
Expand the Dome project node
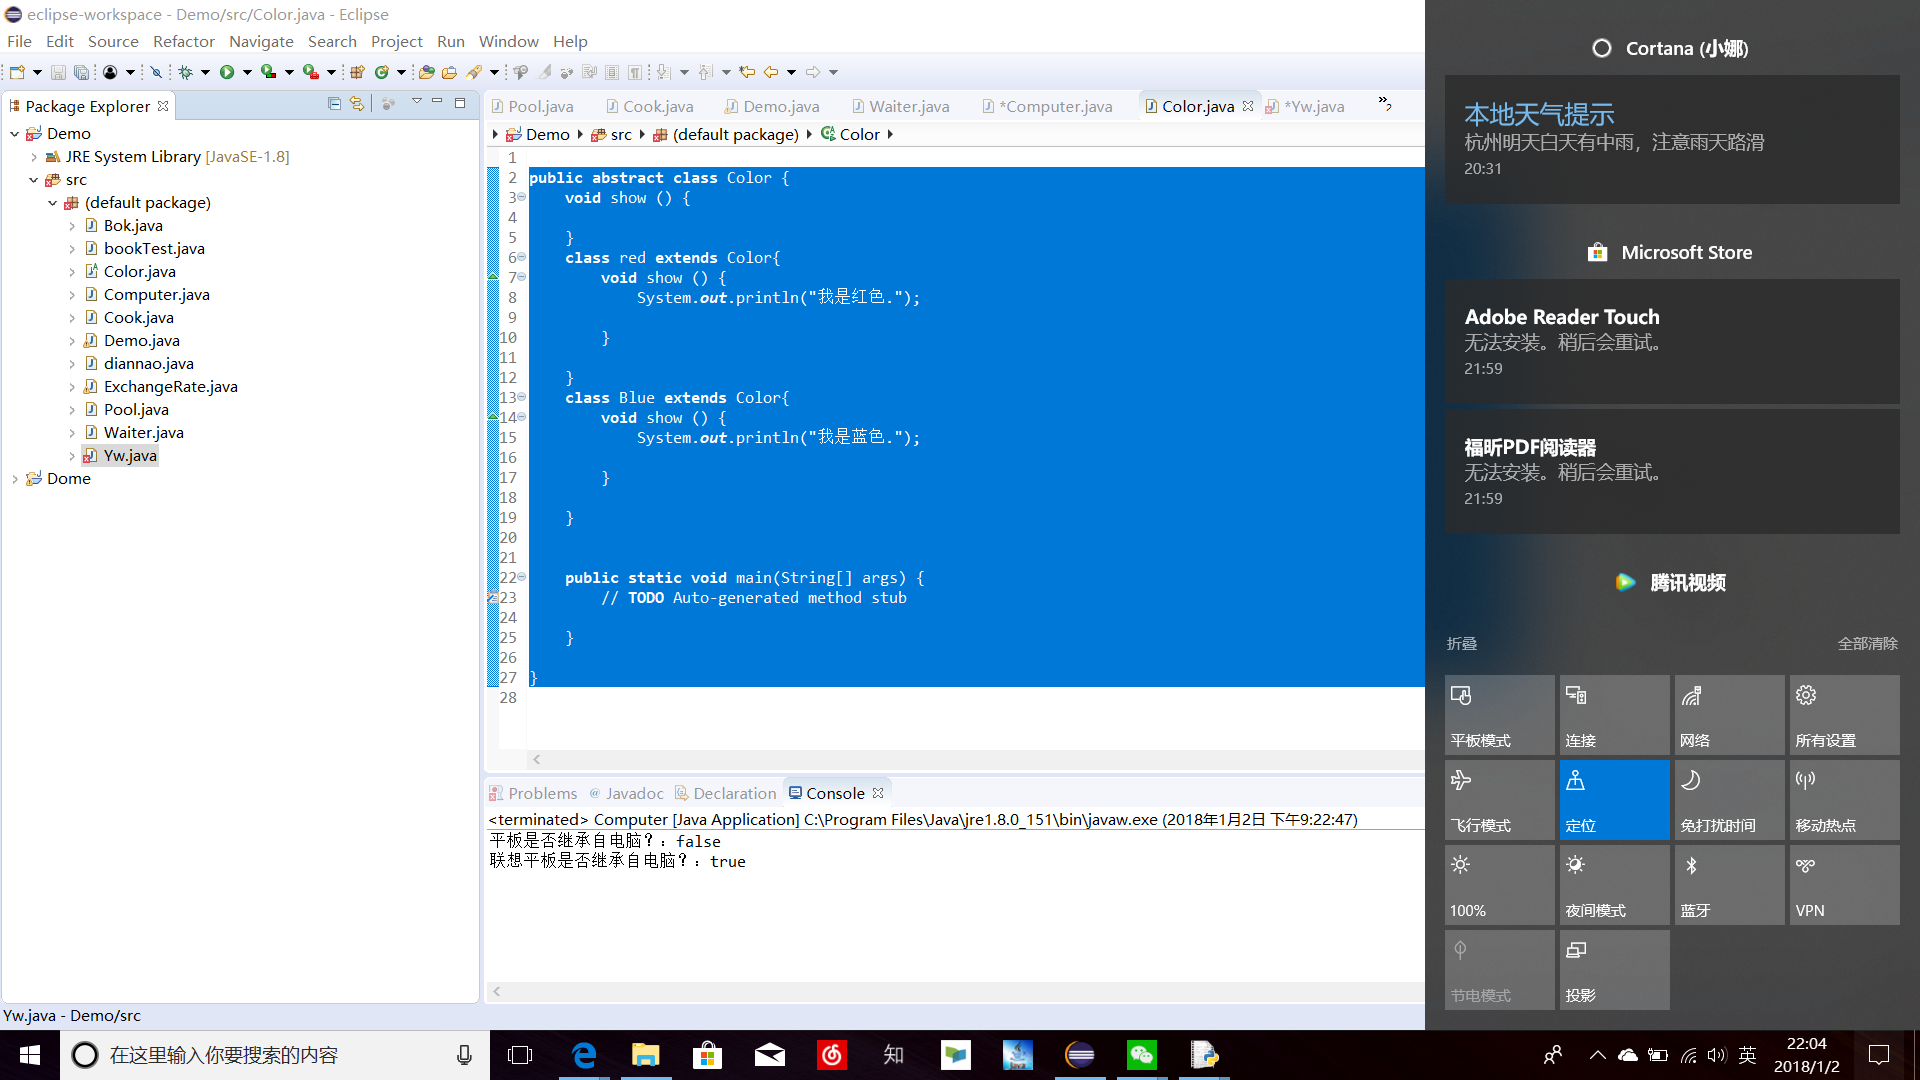14,479
